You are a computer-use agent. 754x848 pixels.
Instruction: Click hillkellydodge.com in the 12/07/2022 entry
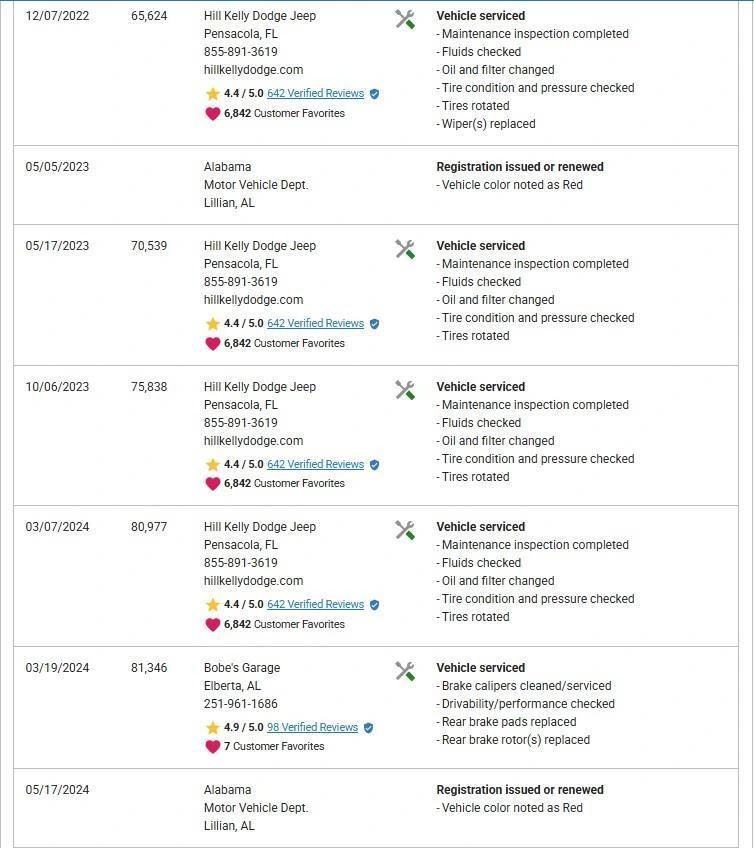coord(253,70)
